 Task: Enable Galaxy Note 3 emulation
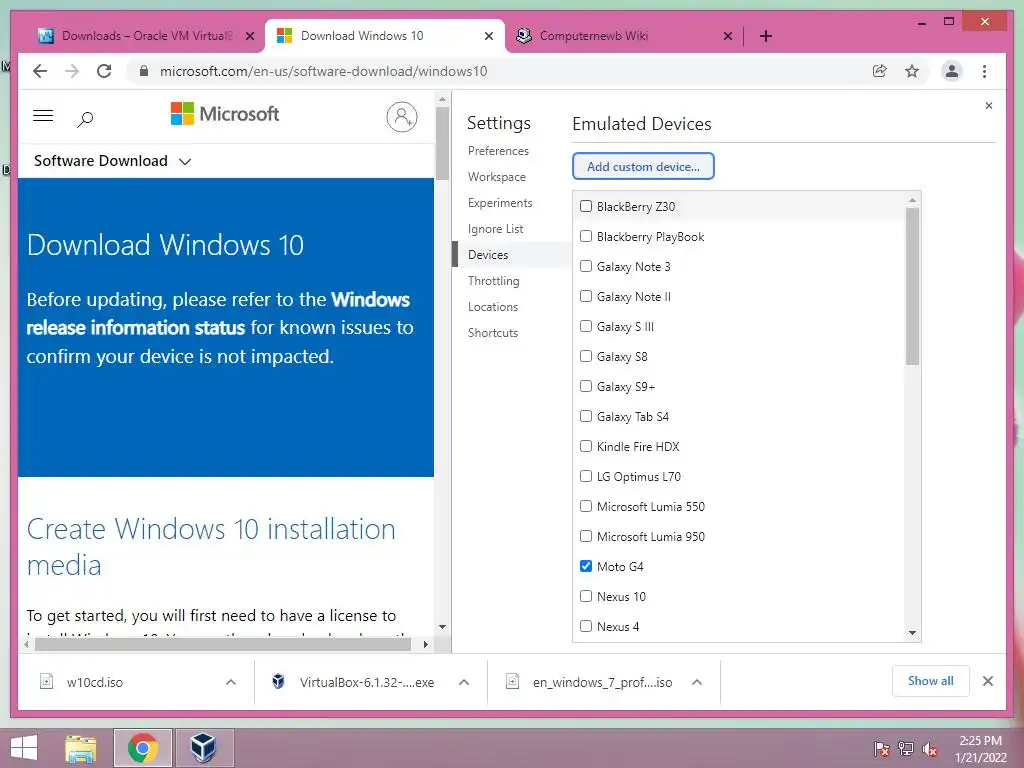pos(586,266)
